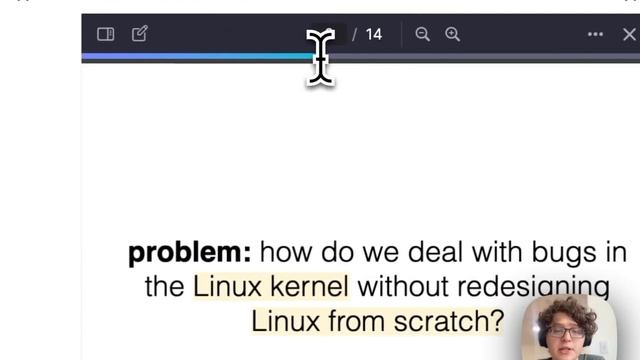Open the three-dot more options menu
Image resolution: width=640 pixels, height=360 pixels.
pos(595,34)
